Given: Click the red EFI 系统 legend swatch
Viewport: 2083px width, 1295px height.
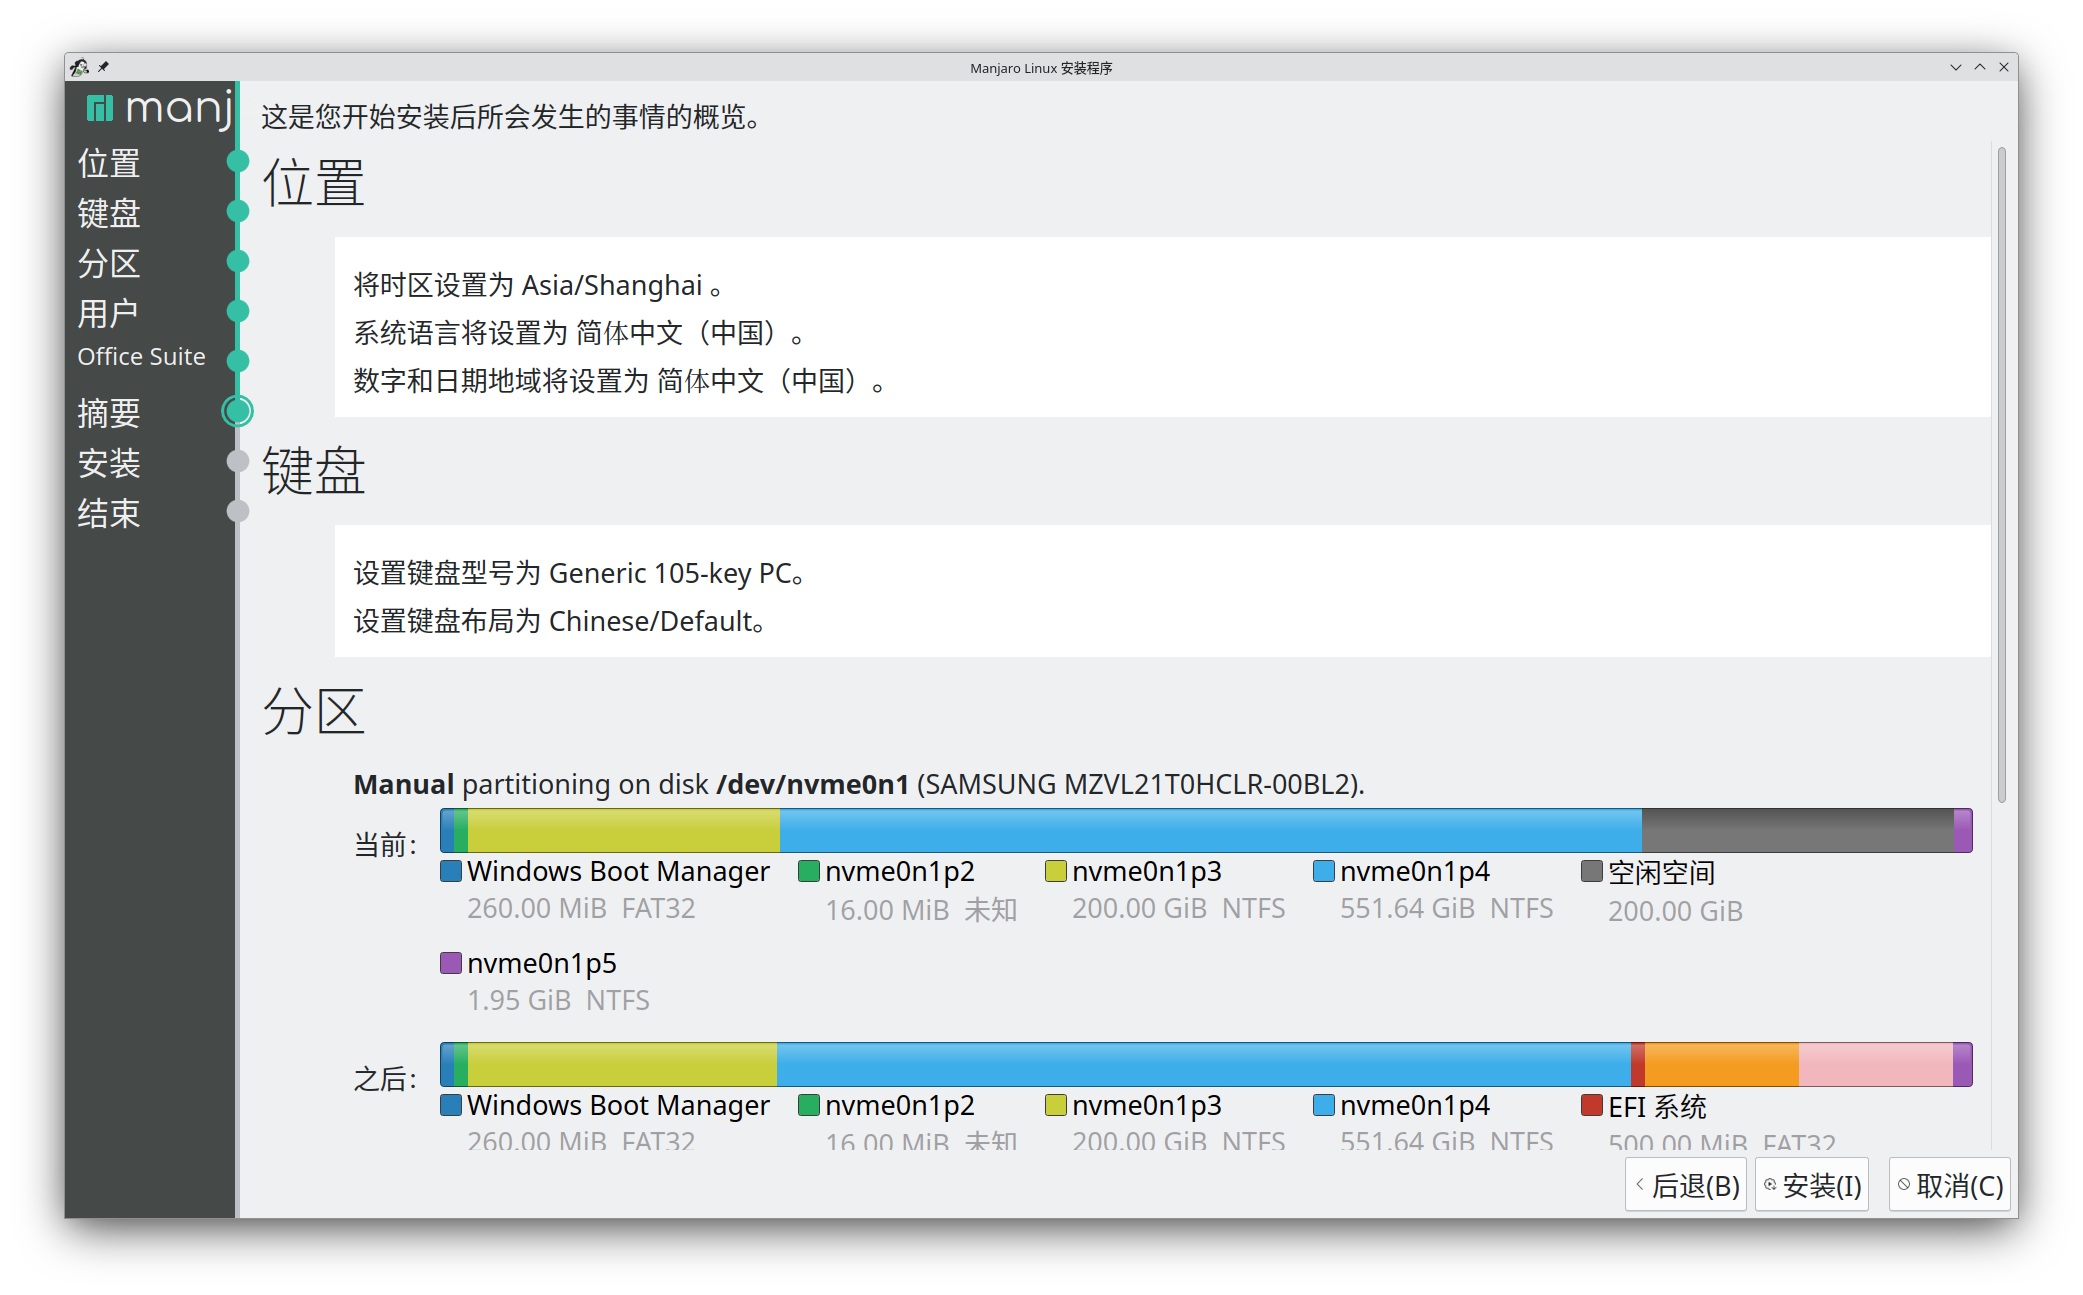Looking at the screenshot, I should 1591,1105.
